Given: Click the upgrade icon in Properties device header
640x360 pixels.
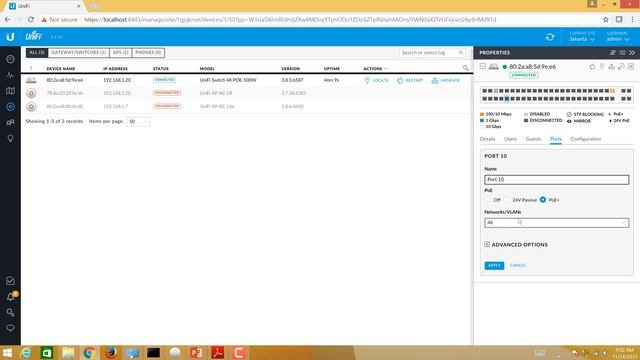Looking at the screenshot, I should tap(611, 67).
